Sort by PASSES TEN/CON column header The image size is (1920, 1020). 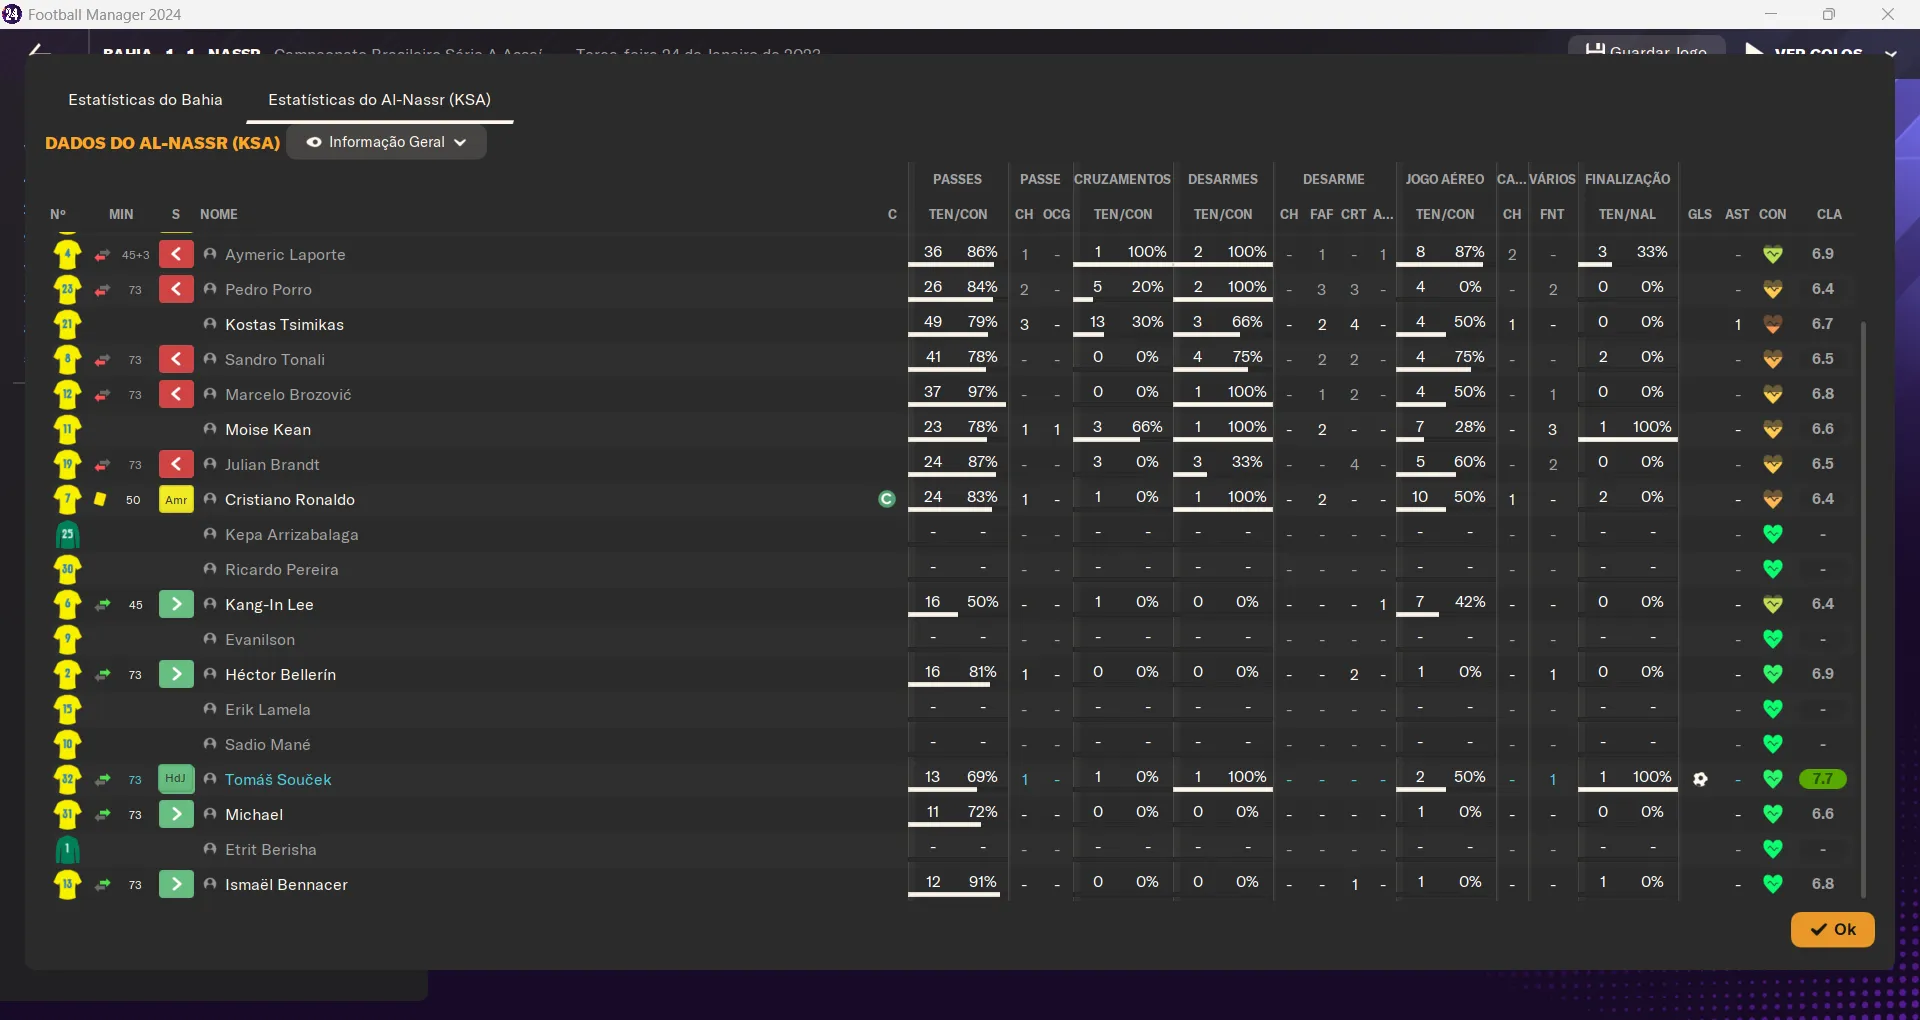[958, 214]
